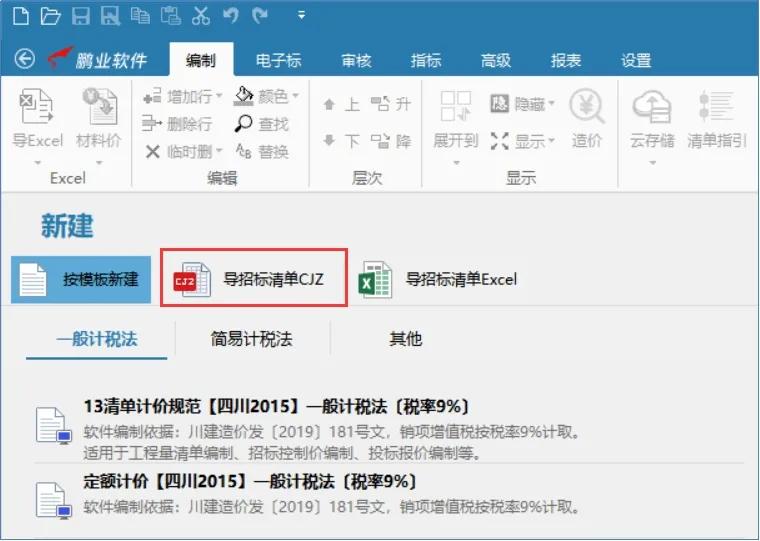Open the 颜色 color fill dropdown

click(x=296, y=97)
